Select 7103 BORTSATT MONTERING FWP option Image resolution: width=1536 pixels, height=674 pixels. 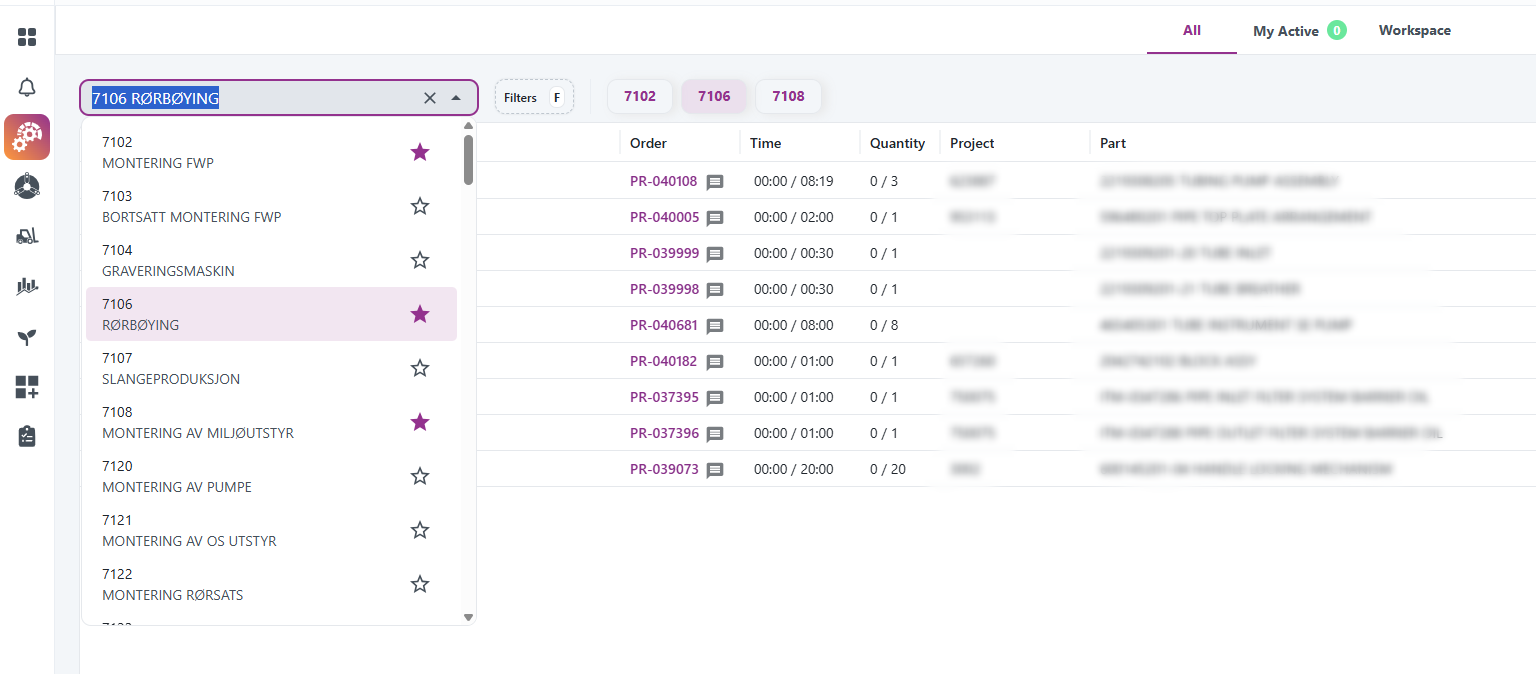point(271,206)
